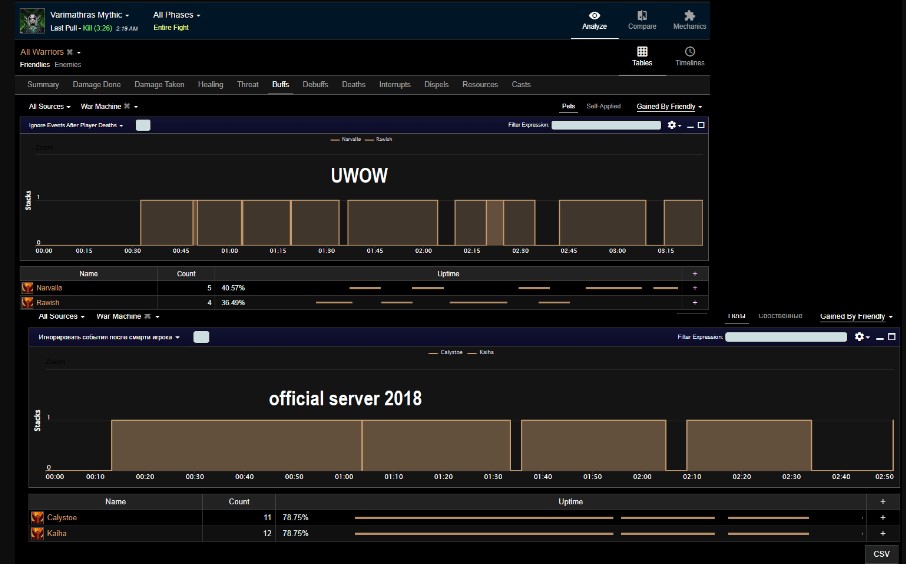This screenshot has height=564, width=906.
Task: Click the Varimathras boss portrait
Action: (32, 21)
